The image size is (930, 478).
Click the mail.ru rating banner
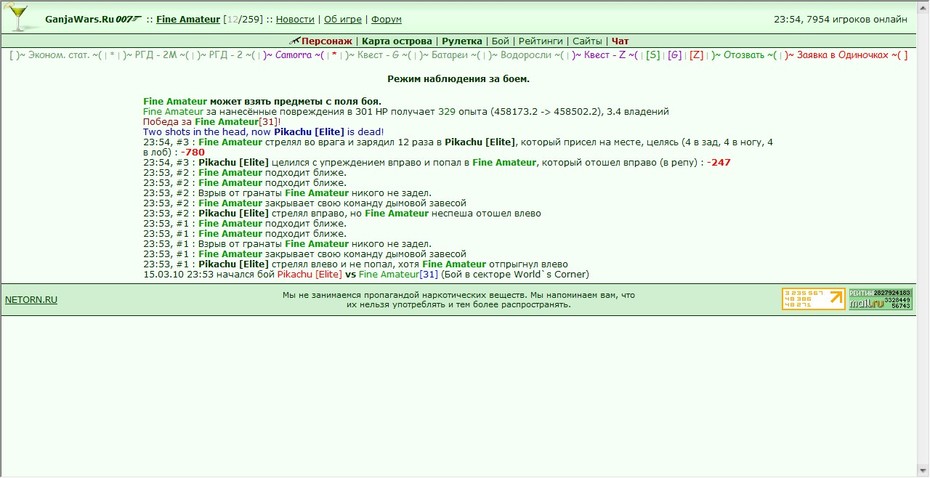880,299
